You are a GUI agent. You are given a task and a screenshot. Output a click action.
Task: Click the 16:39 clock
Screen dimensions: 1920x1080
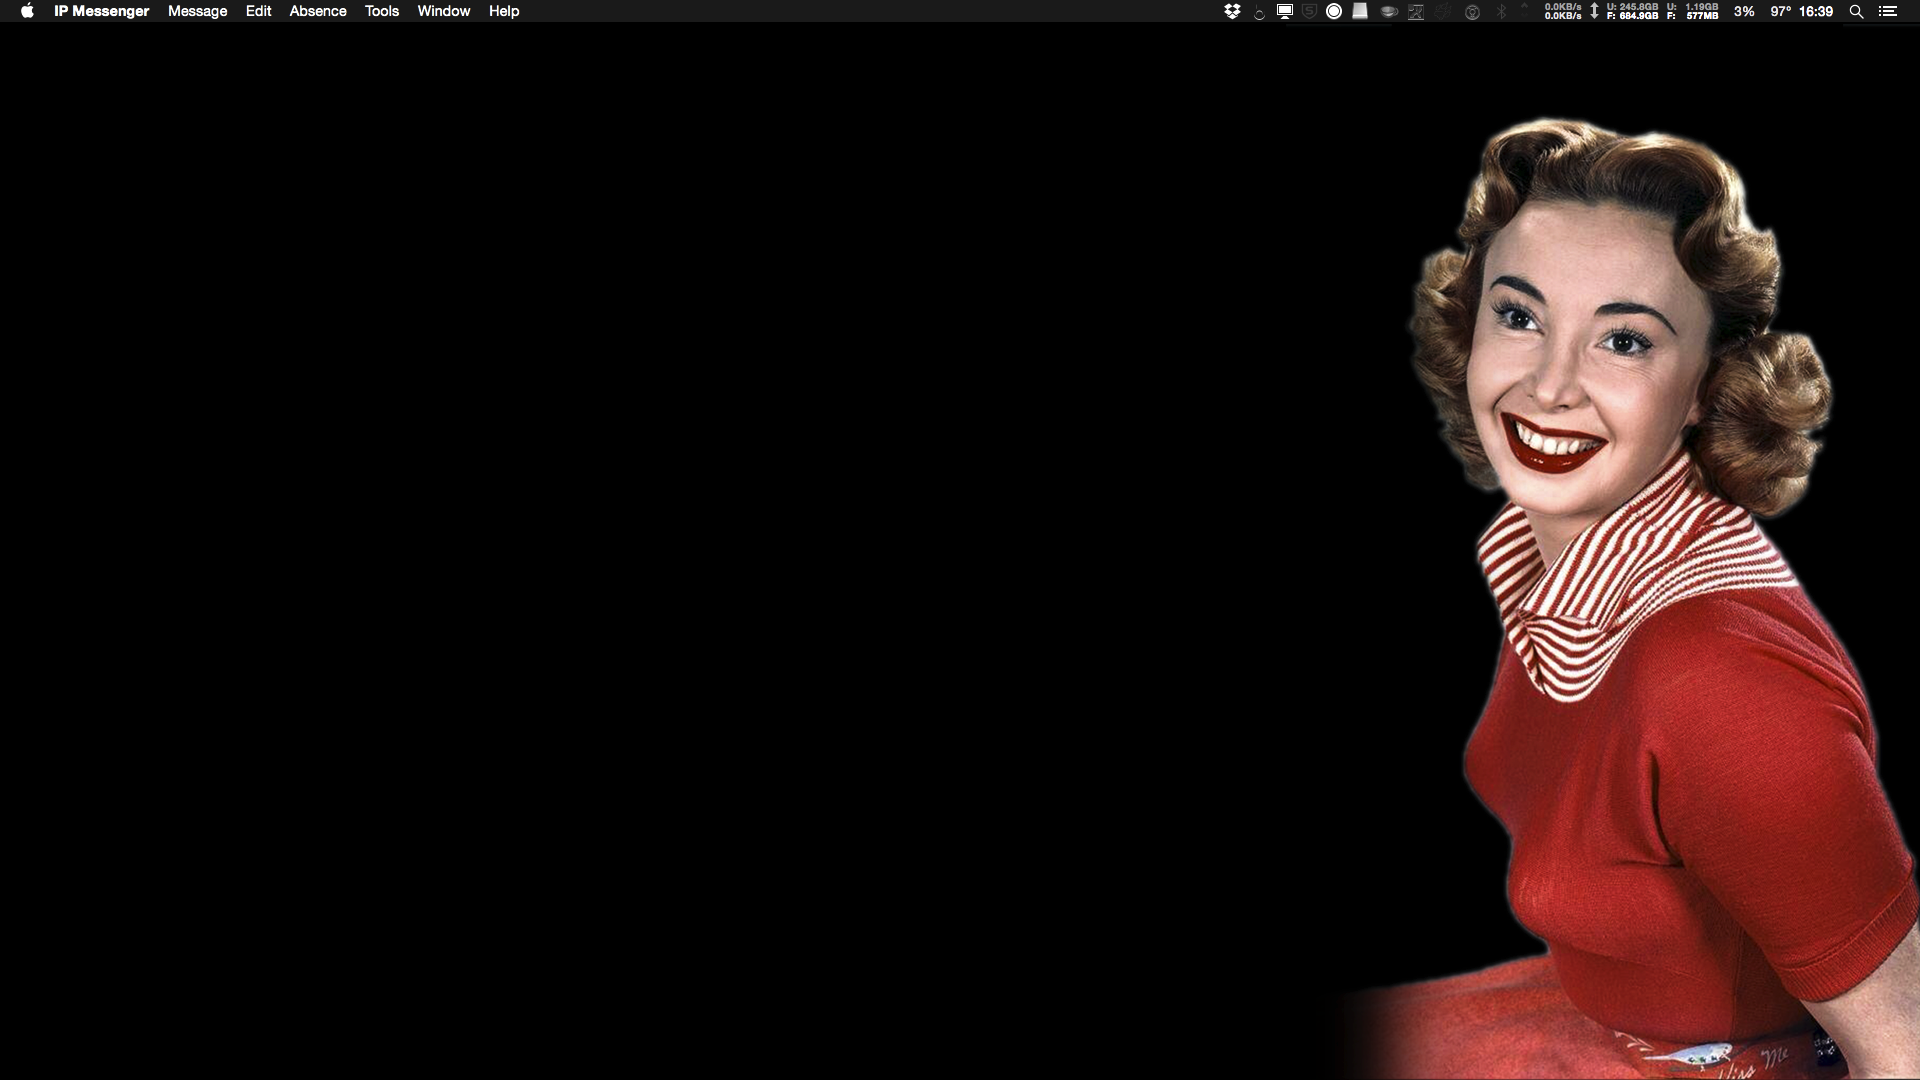pyautogui.click(x=1815, y=11)
